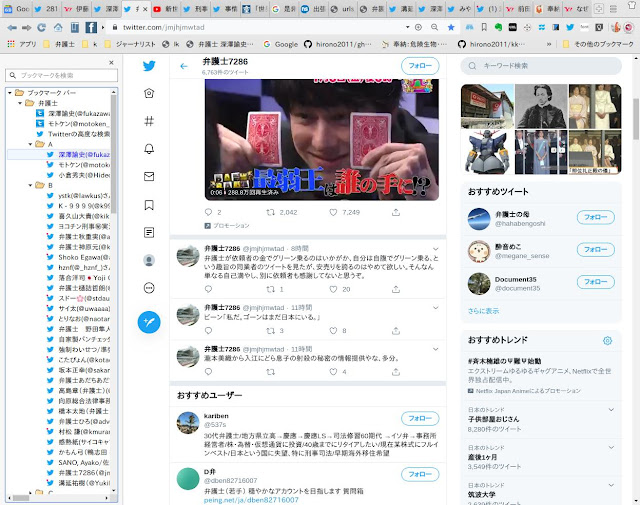640x505 pixels.
Task: Go back using the arrow beside 弁護士7286
Action: point(184,66)
